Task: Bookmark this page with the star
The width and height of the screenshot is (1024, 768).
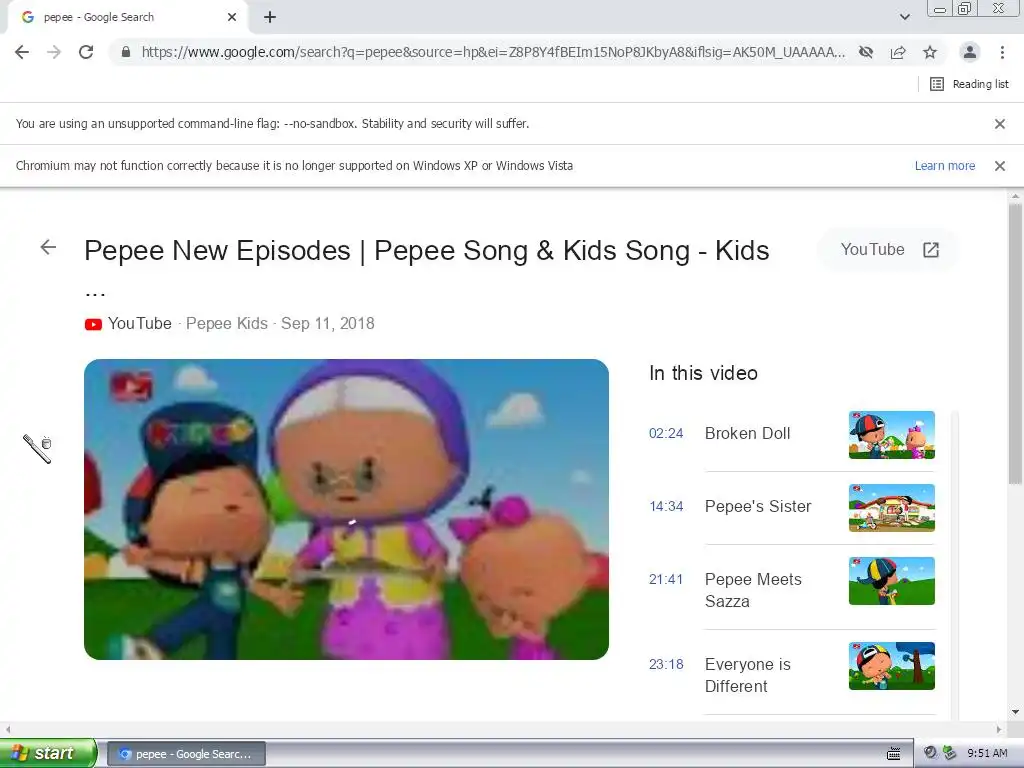Action: click(x=930, y=52)
